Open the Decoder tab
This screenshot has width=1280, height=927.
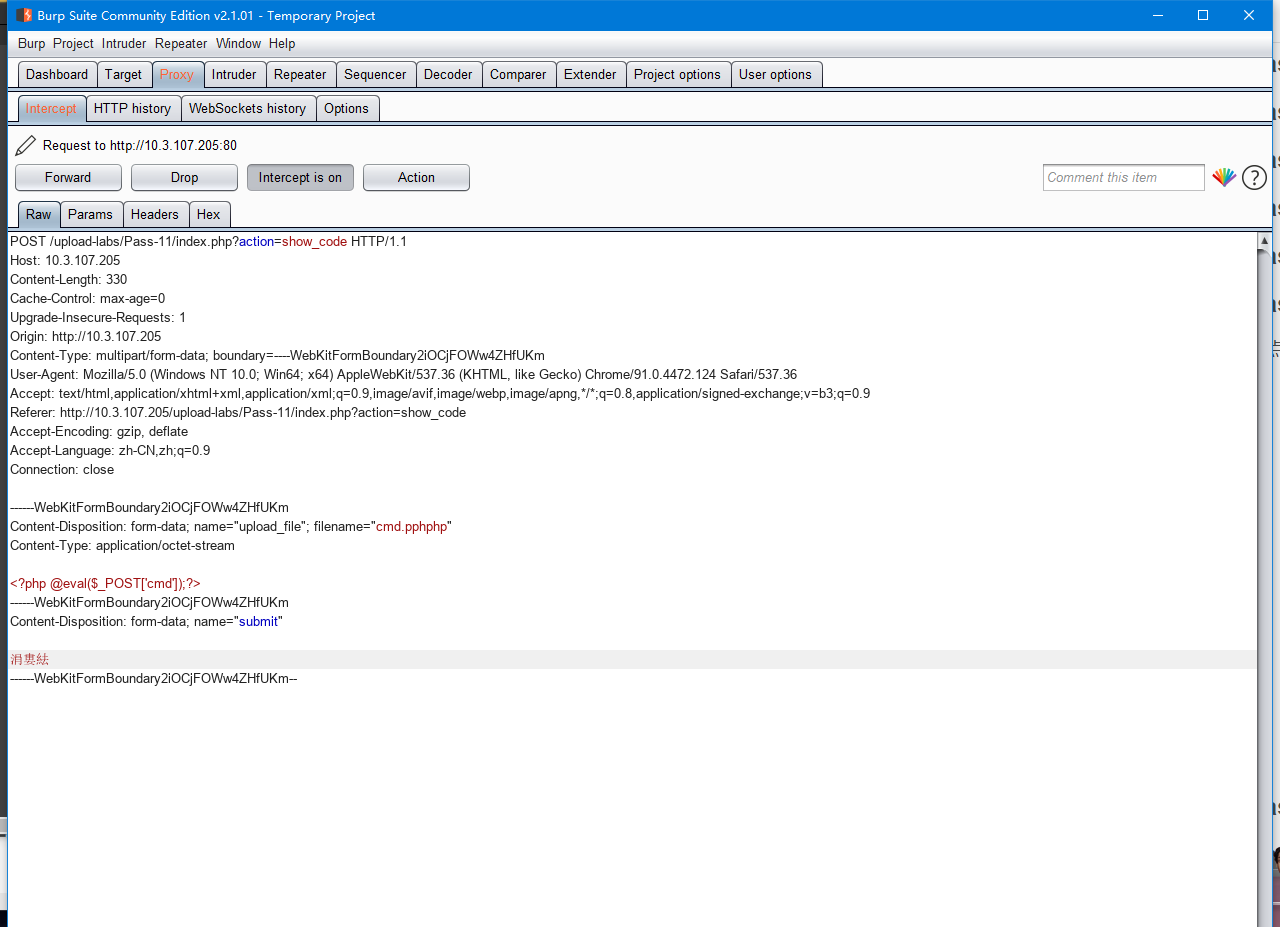click(448, 75)
